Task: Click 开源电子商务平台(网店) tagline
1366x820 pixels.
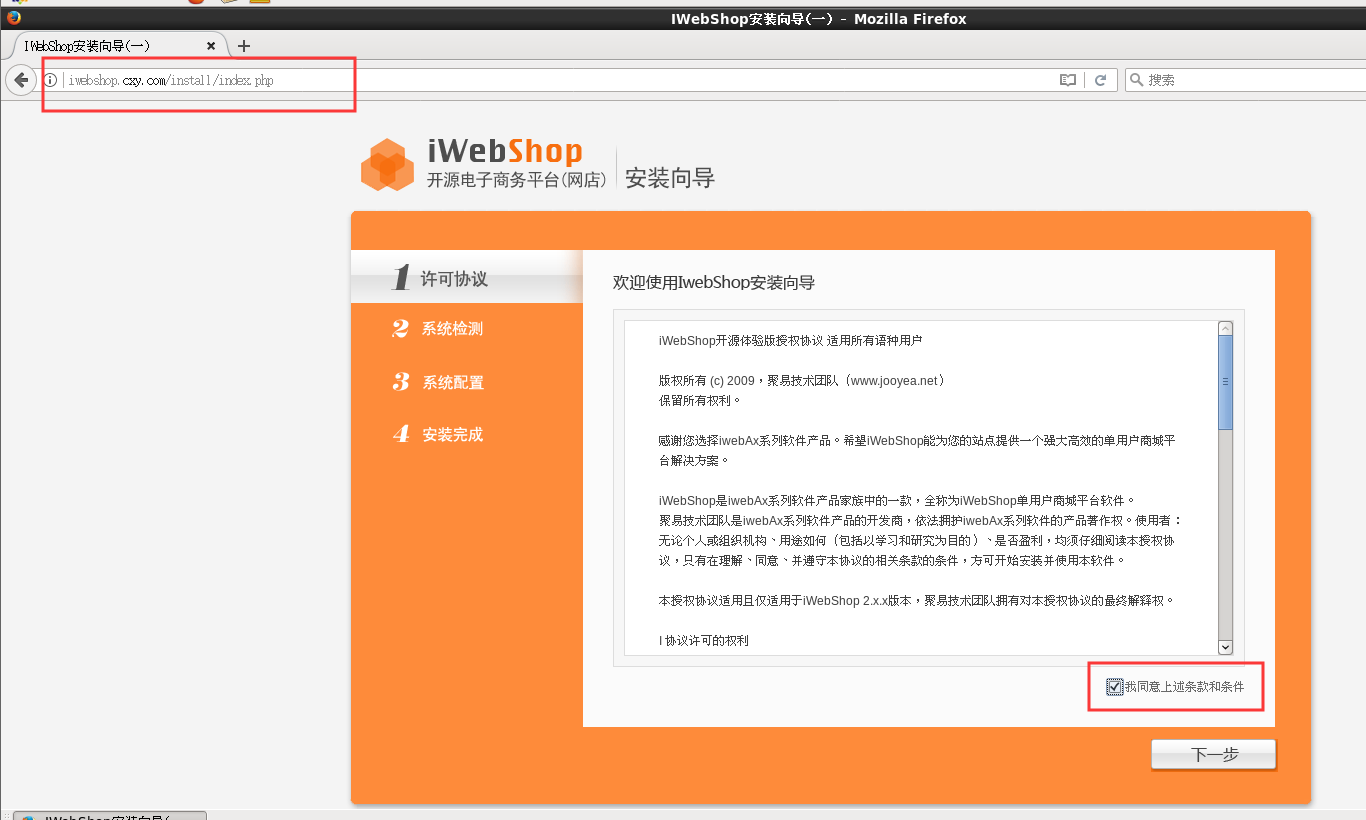Action: click(x=517, y=180)
